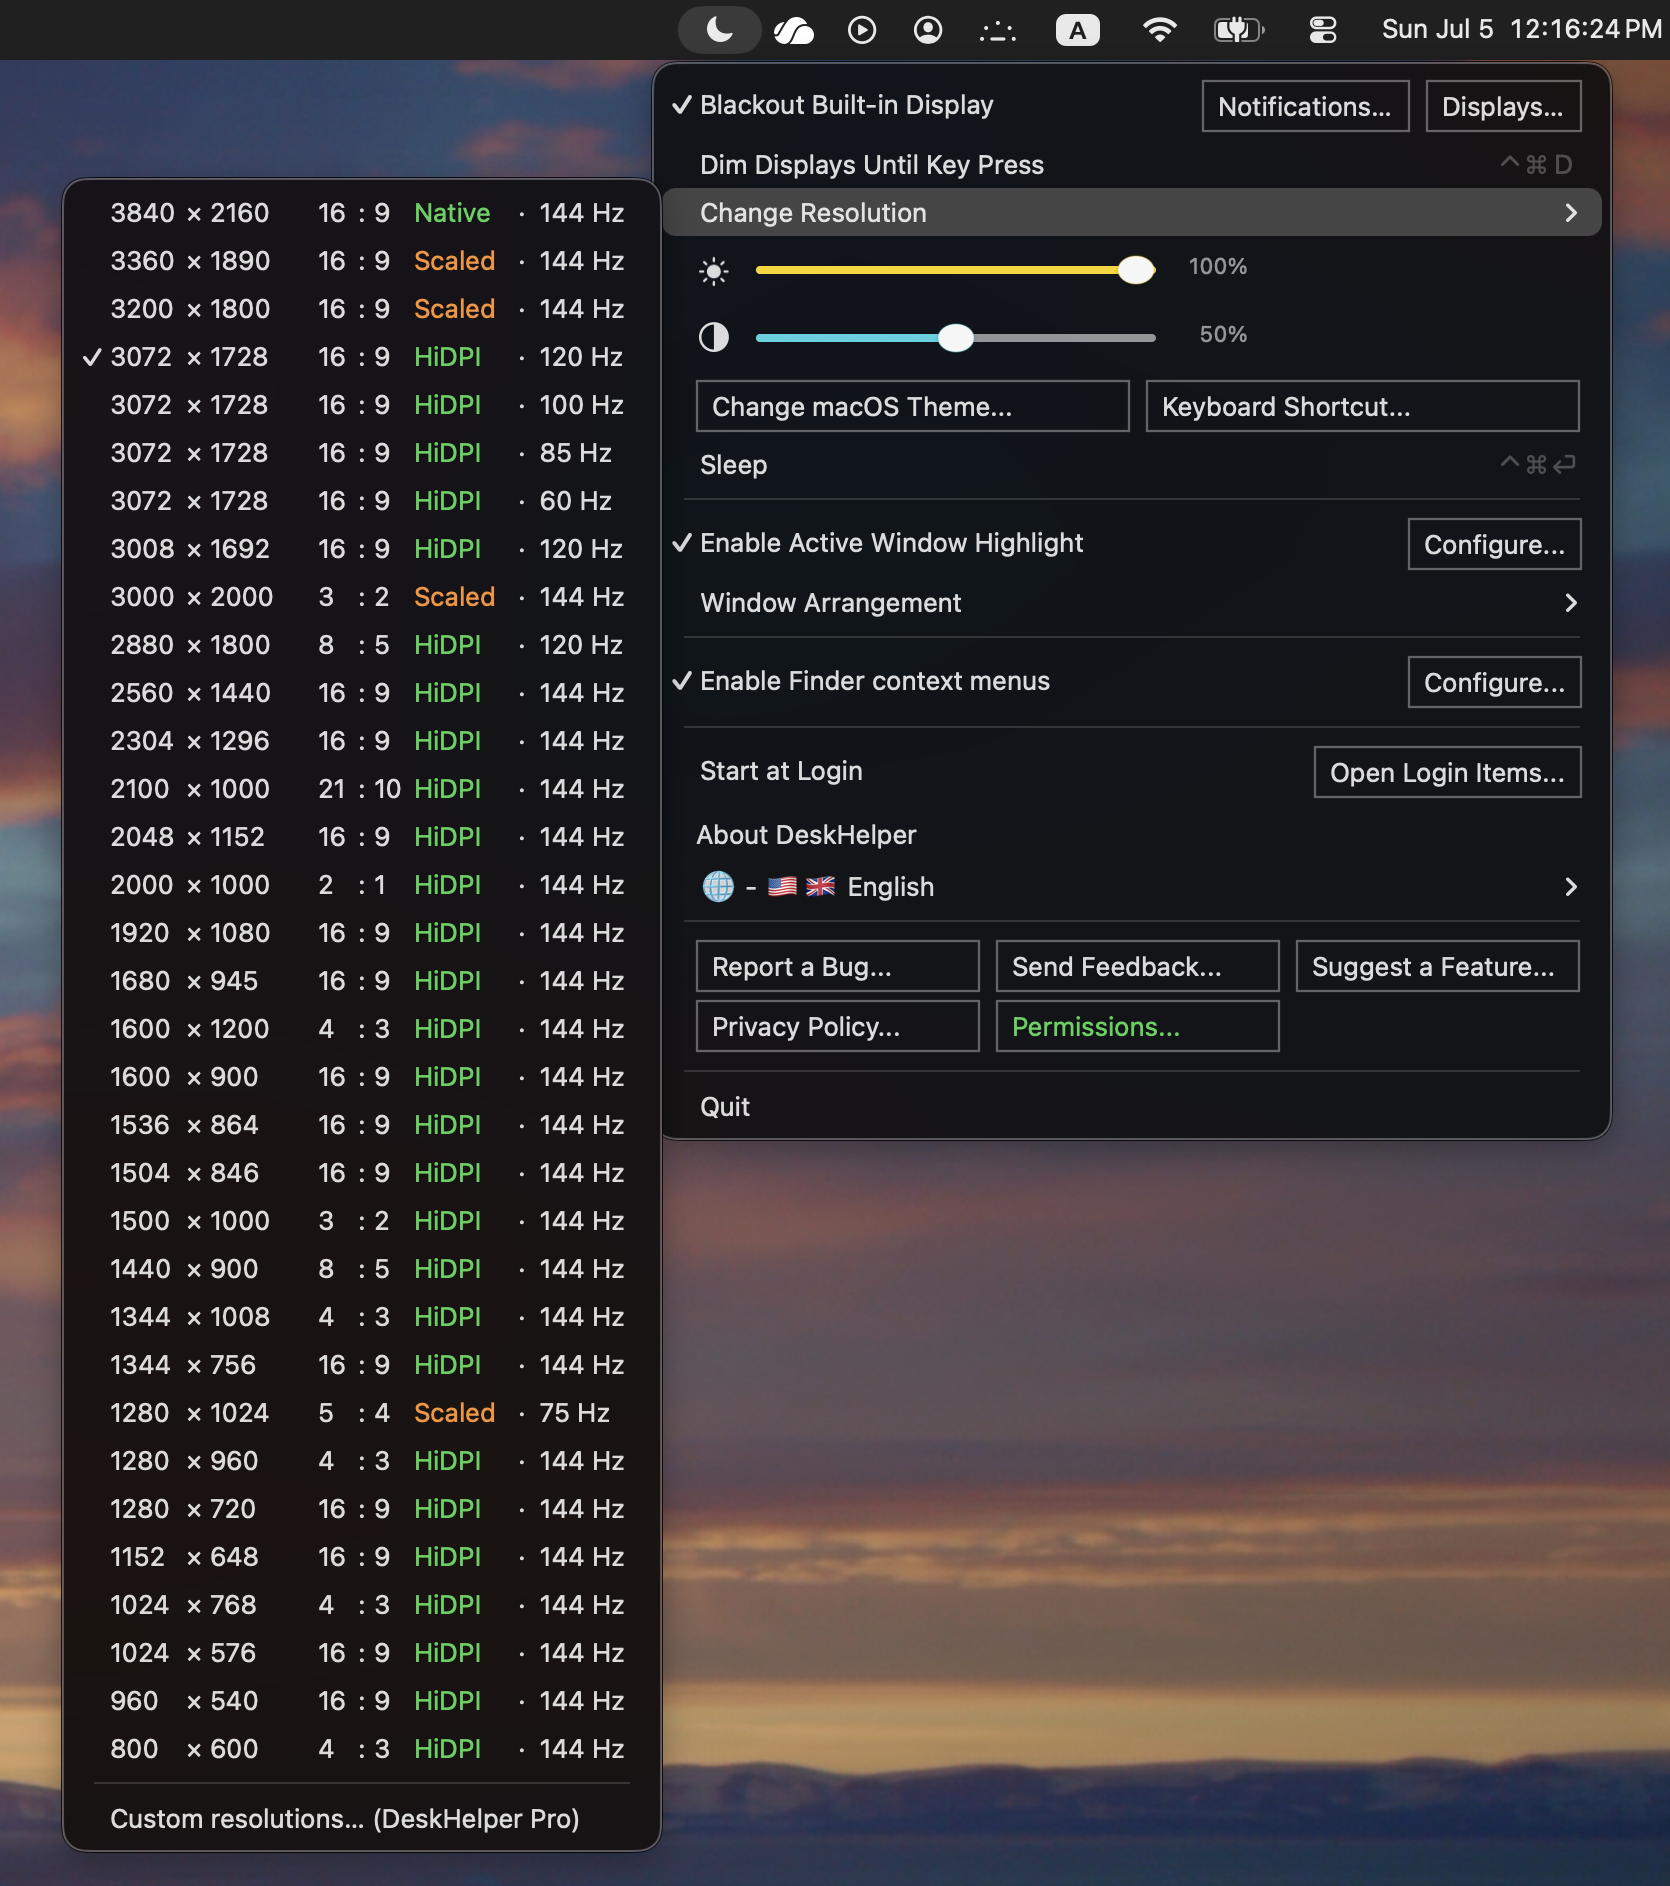
Task: Click the UK flag icon
Action: [820, 886]
